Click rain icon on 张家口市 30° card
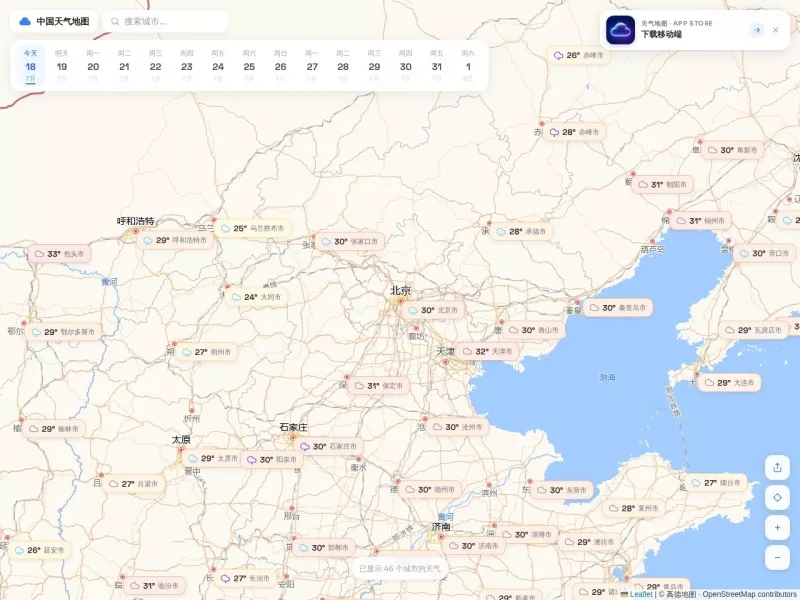 (x=326, y=242)
